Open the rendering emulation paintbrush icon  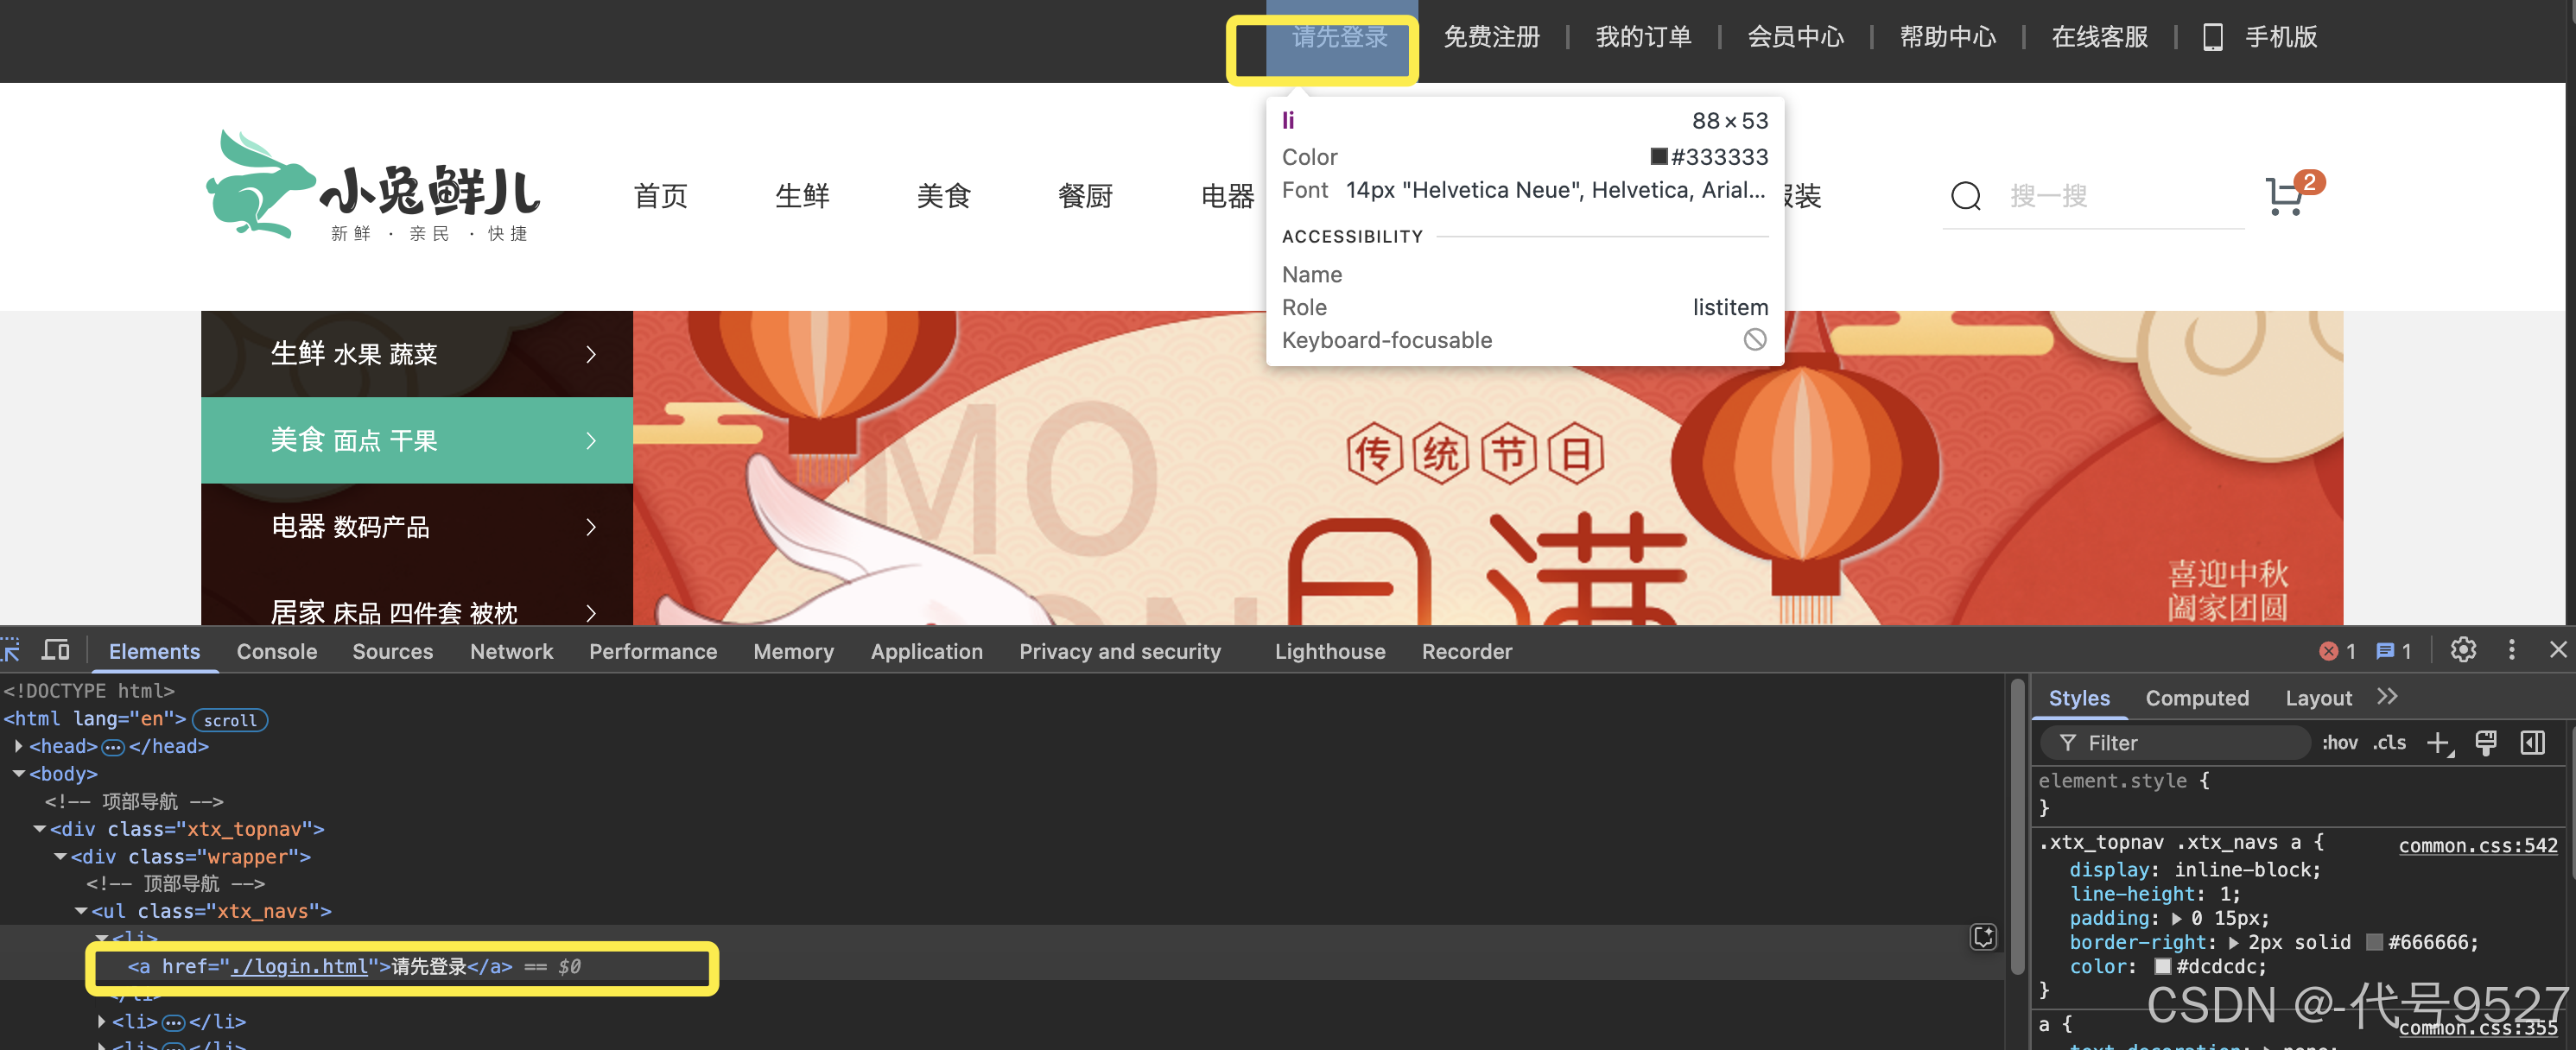(2485, 743)
